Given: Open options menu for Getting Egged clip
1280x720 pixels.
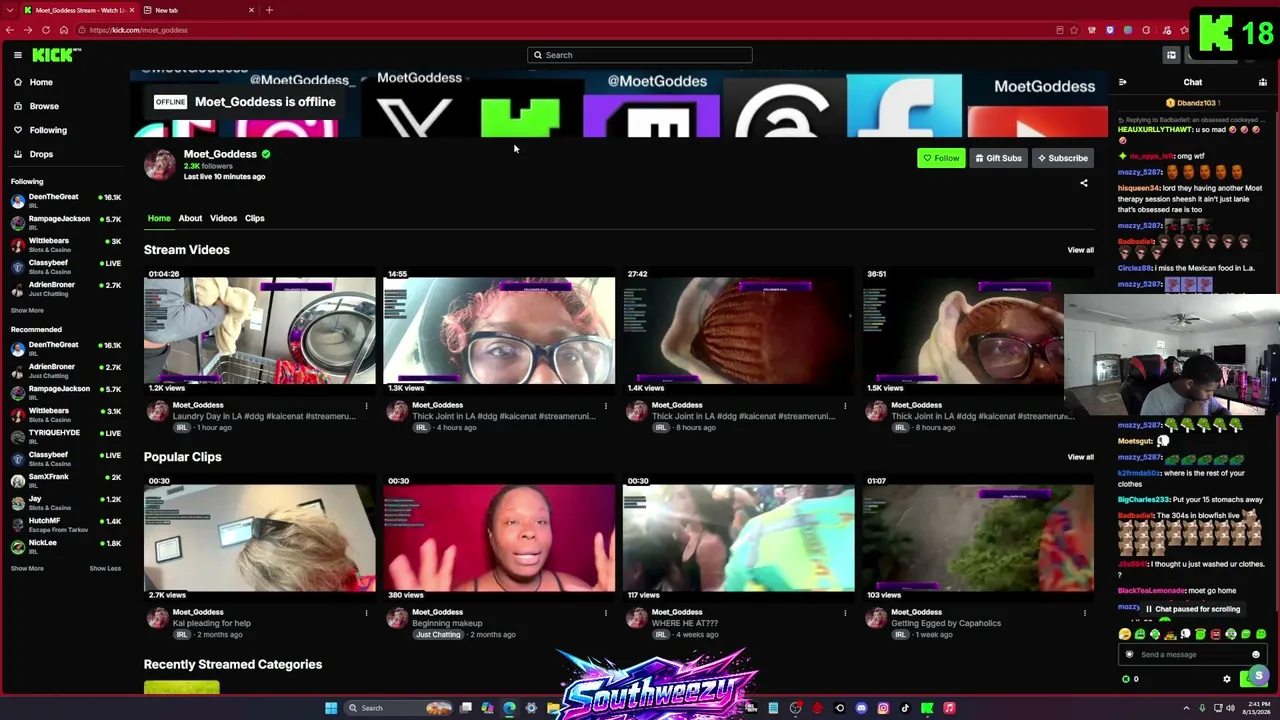Looking at the screenshot, I should [1084, 613].
